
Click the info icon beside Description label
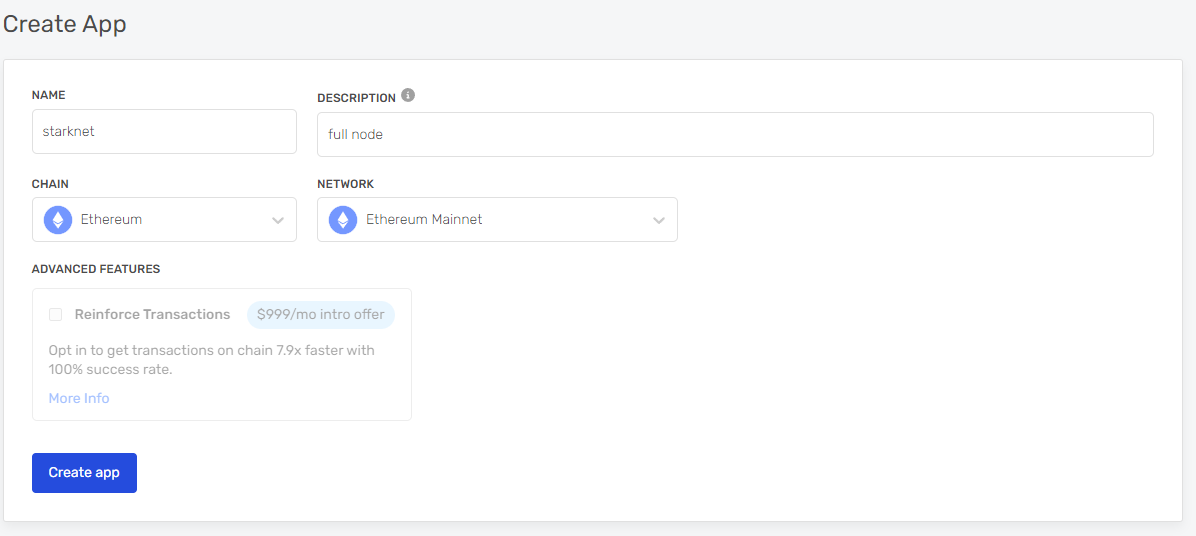(x=408, y=95)
